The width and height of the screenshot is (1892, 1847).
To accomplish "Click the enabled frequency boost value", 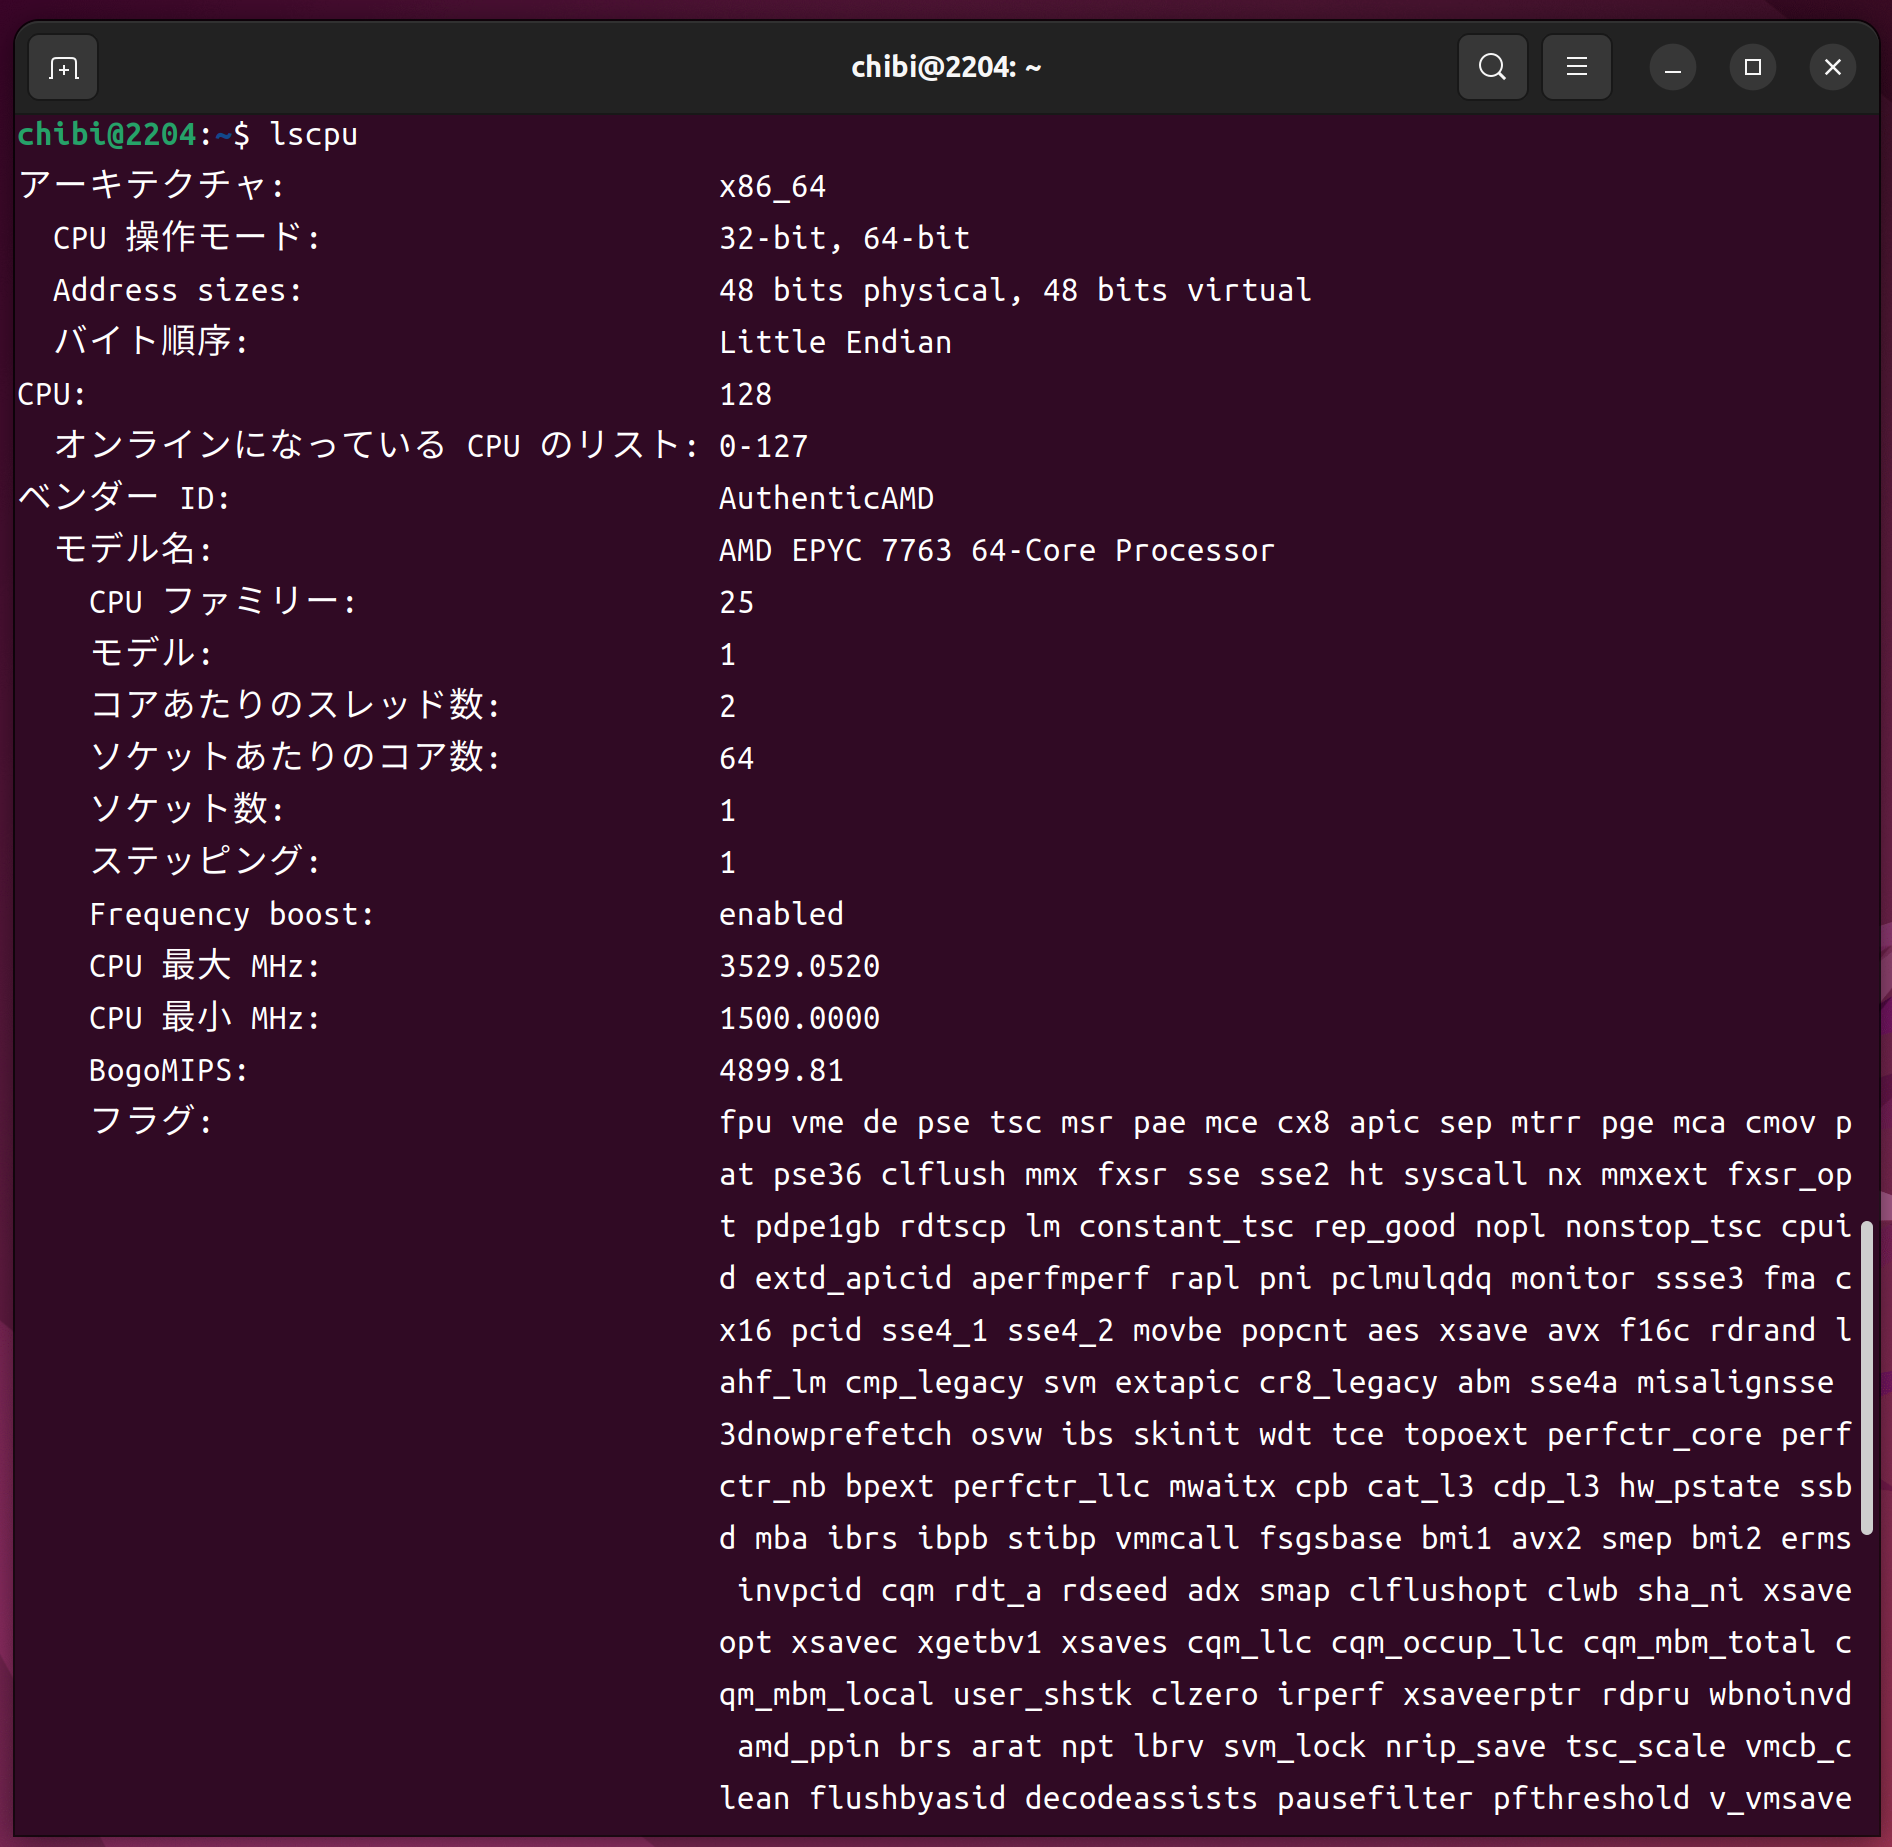I will [781, 915].
